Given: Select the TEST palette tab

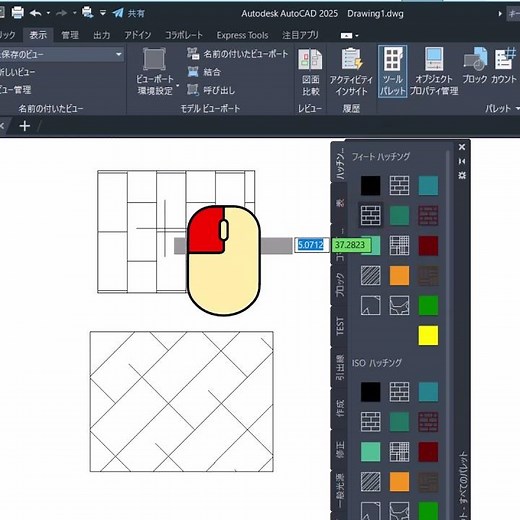Looking at the screenshot, I should [340, 326].
